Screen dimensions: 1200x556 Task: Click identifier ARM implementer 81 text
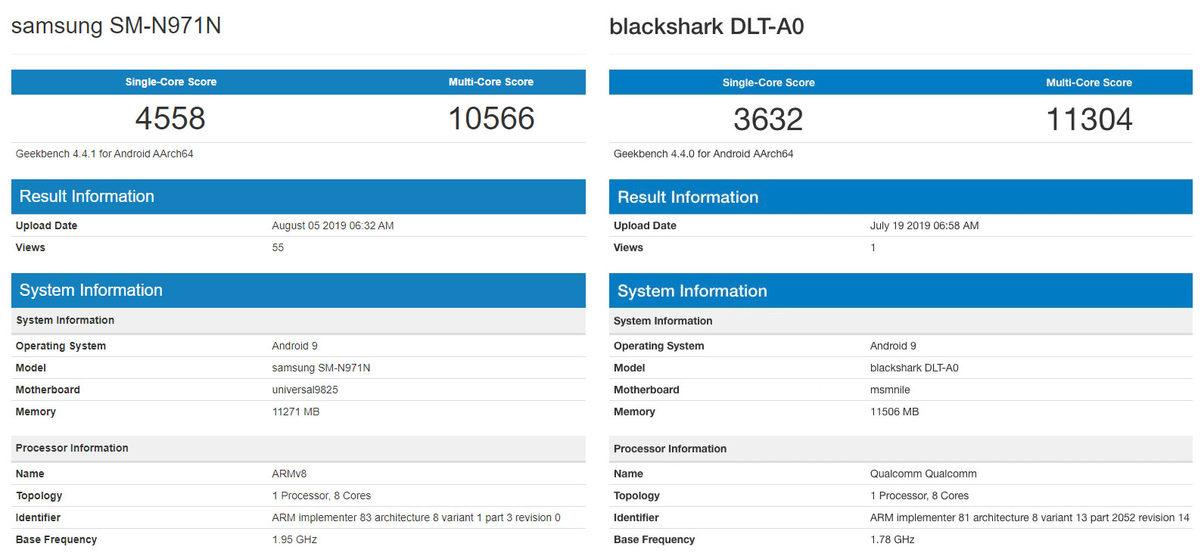point(1030,518)
